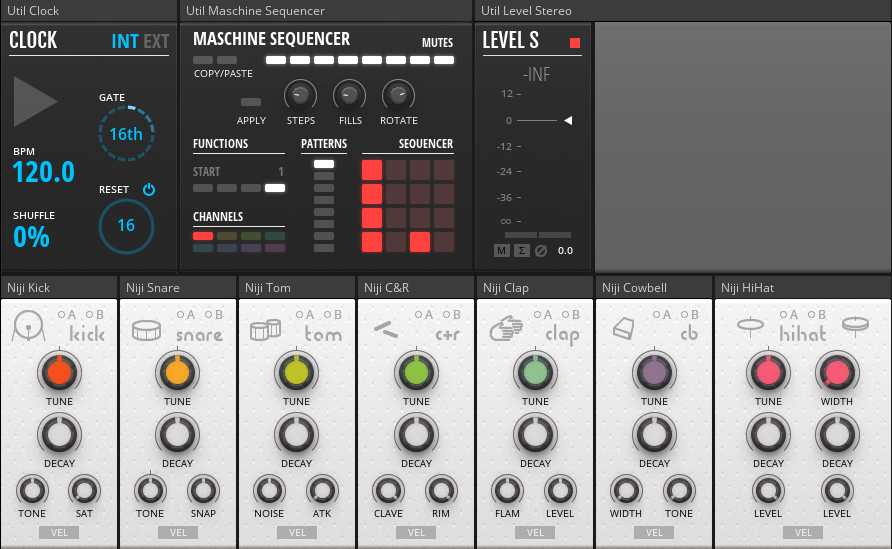Click the kick drum icon
This screenshot has width=892, height=549.
[x=28, y=326]
